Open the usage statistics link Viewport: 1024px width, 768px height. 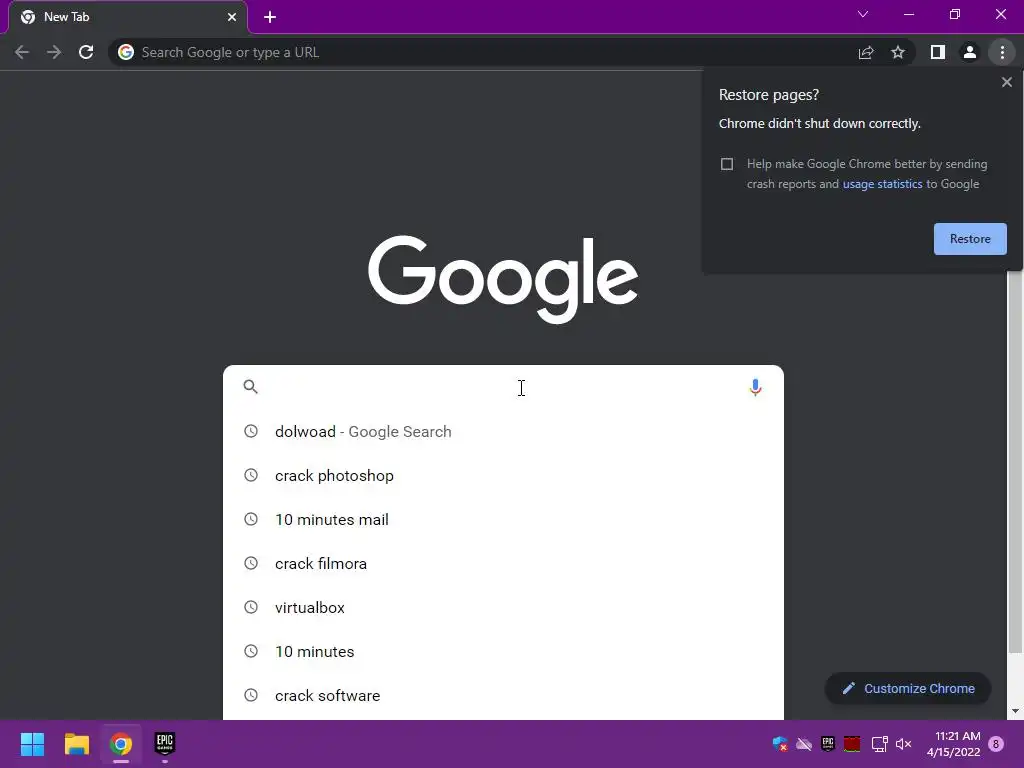882,184
